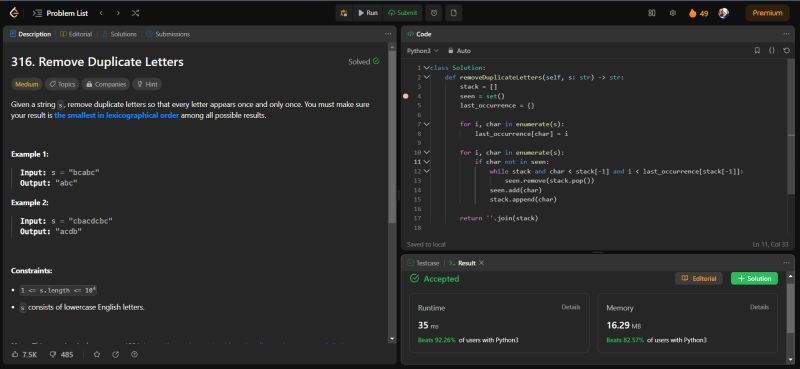Expand the Medium difficulty tag

click(x=27, y=84)
